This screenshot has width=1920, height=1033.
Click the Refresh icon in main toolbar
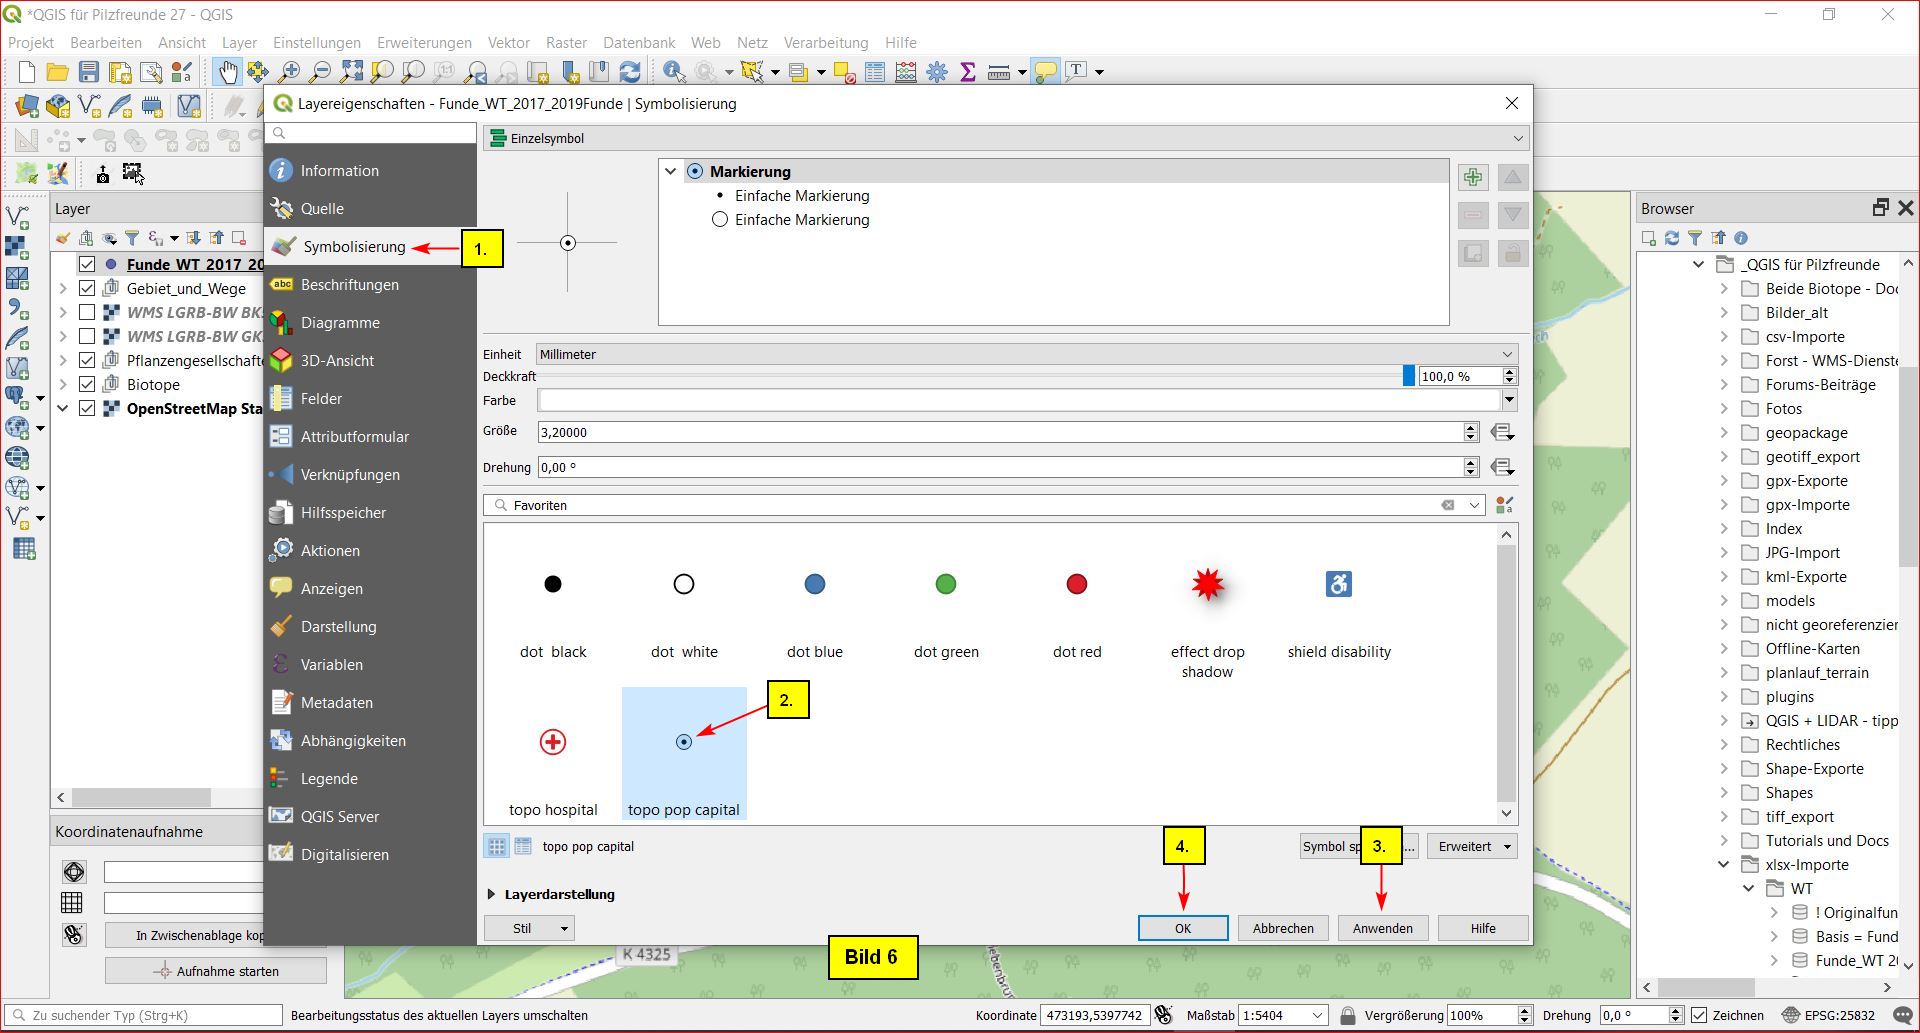pos(630,71)
